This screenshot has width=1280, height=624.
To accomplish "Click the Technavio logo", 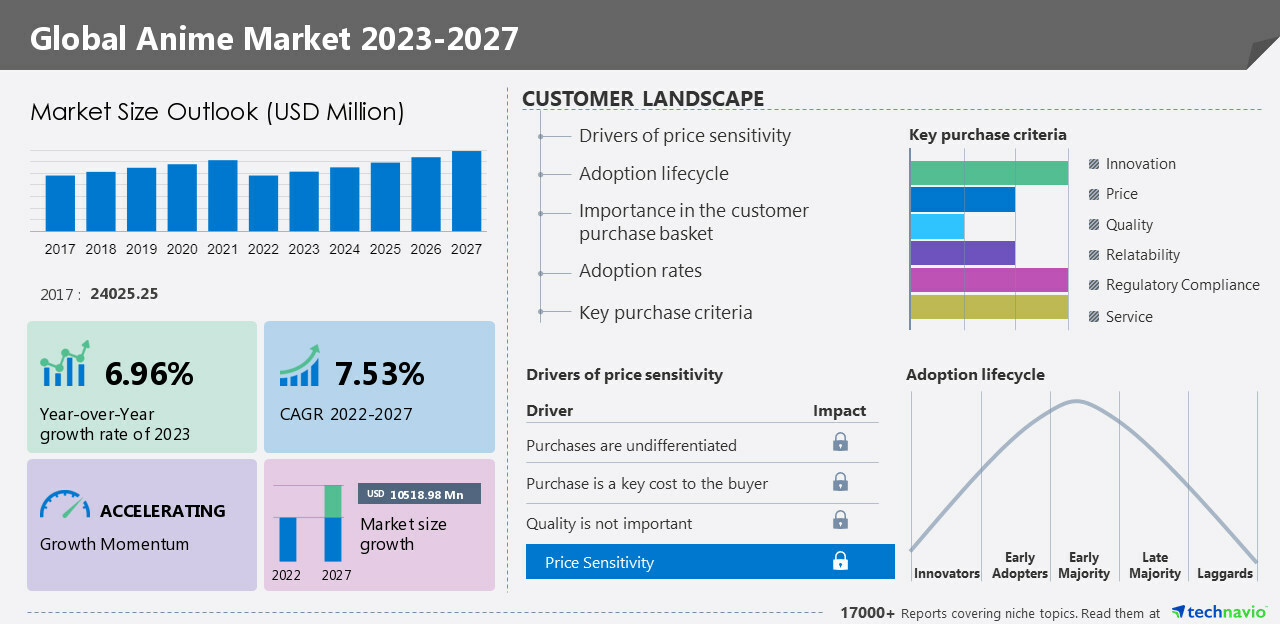I will coord(1220,612).
